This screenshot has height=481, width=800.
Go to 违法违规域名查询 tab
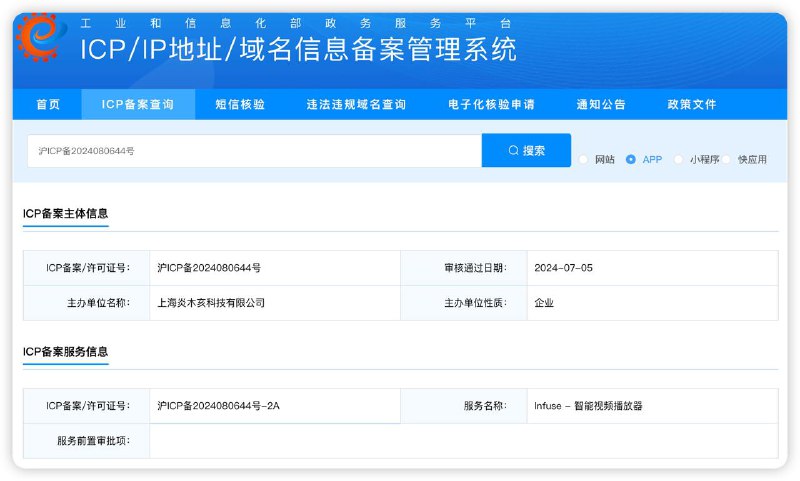(x=356, y=105)
